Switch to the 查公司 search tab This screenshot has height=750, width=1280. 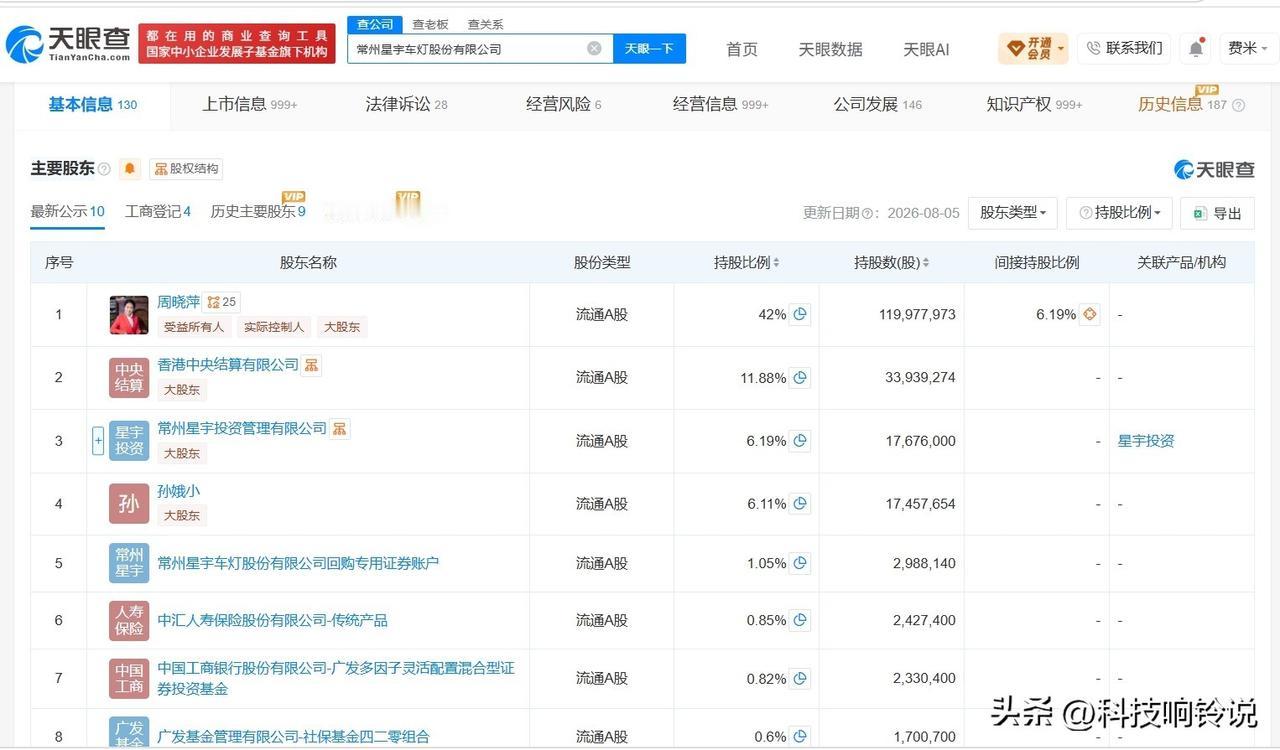pyautogui.click(x=375, y=24)
